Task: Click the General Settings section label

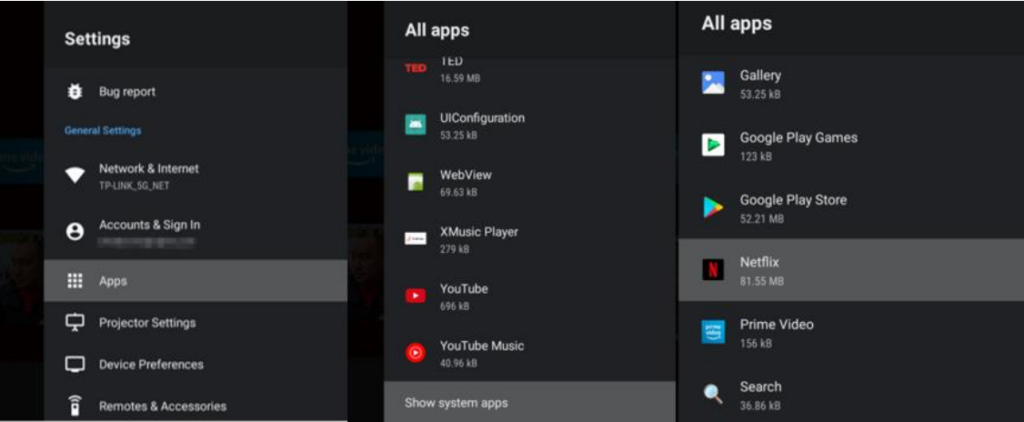Action: 103,130
